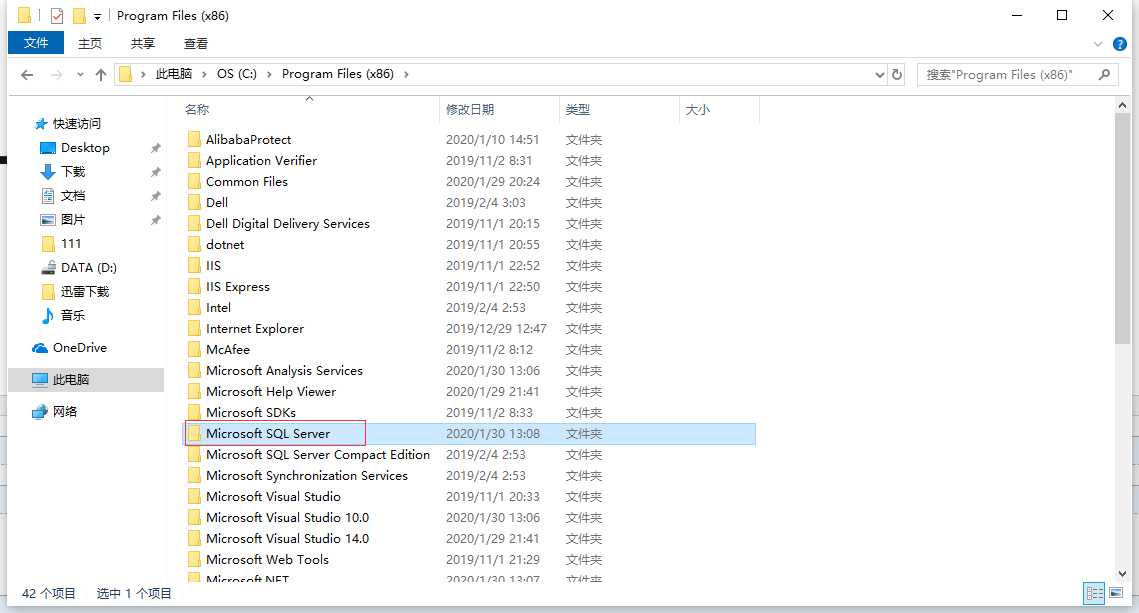Screen dimensions: 1139x613
Task: Select Microsoft Synchronization Services folder
Action: tap(307, 476)
